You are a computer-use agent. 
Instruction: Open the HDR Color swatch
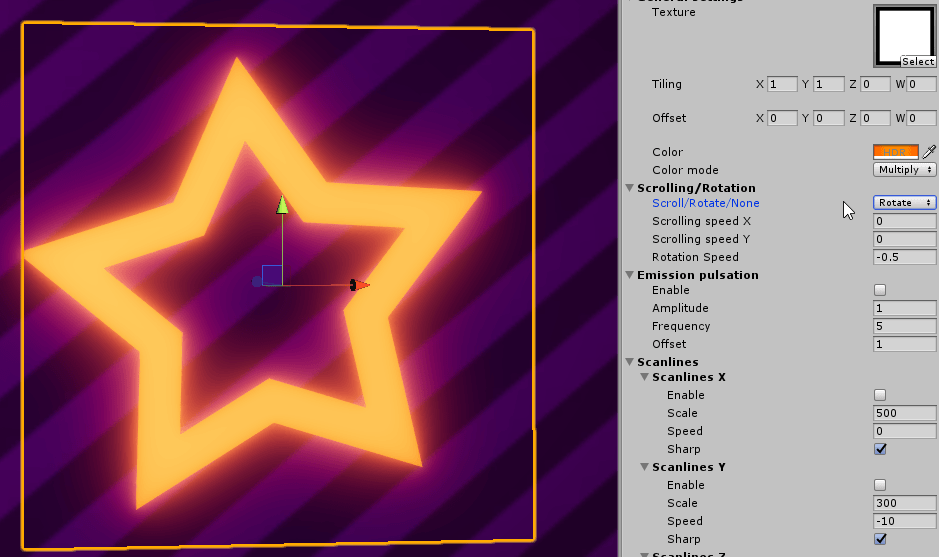click(895, 152)
